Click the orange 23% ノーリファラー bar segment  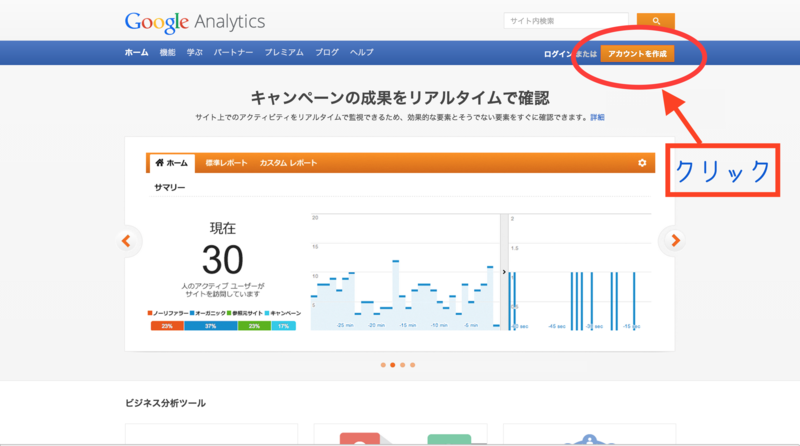click(x=167, y=326)
